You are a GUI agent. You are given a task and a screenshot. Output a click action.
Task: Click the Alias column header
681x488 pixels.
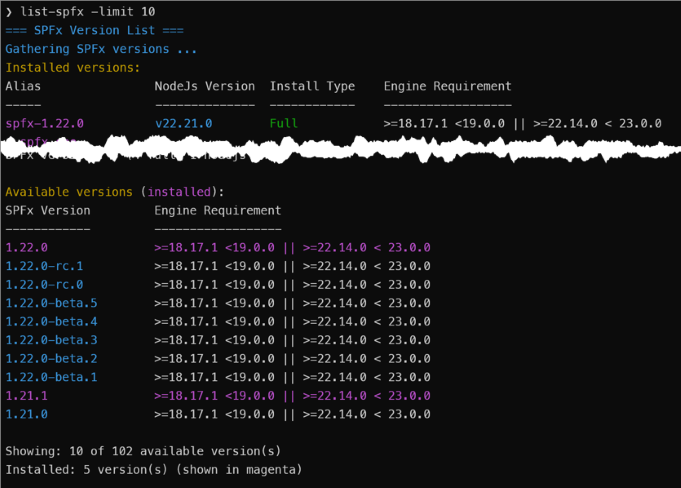coord(23,87)
